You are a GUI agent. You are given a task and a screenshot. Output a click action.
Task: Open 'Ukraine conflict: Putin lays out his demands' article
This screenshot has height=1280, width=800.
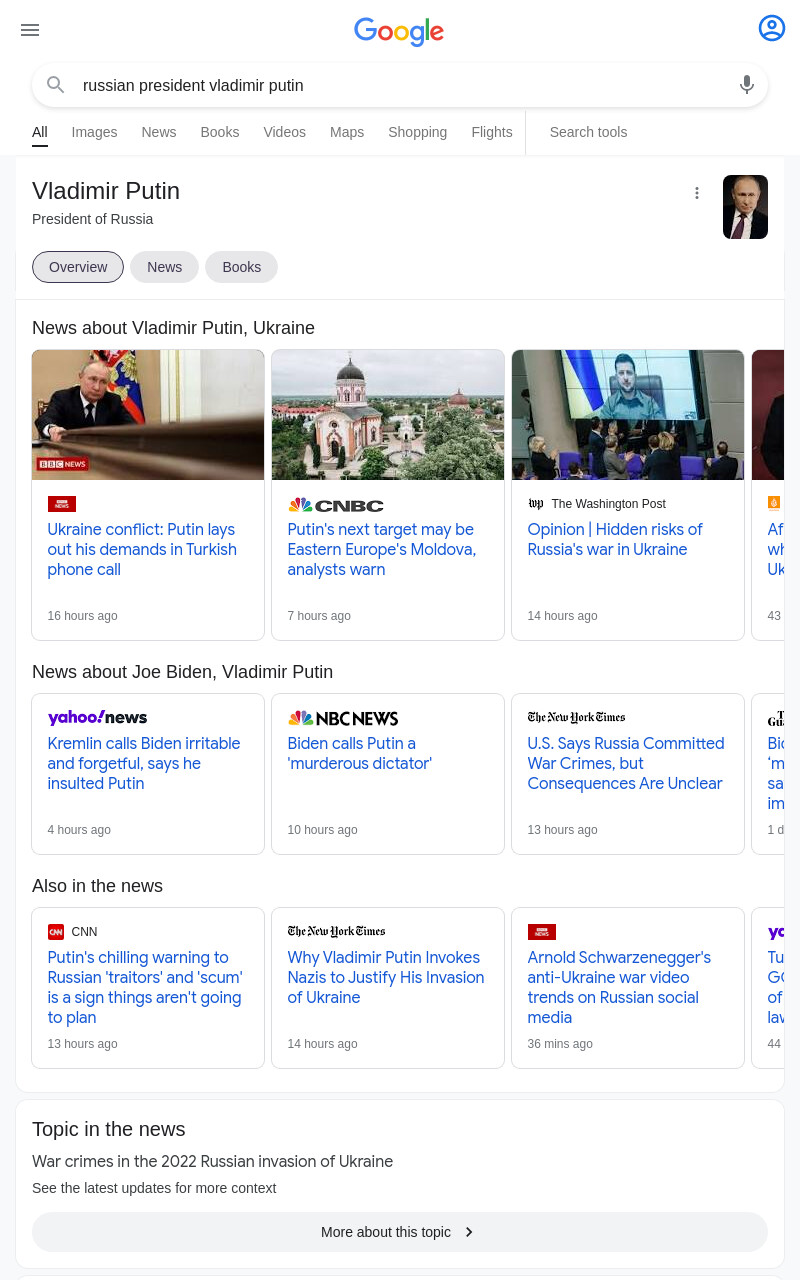tap(142, 550)
